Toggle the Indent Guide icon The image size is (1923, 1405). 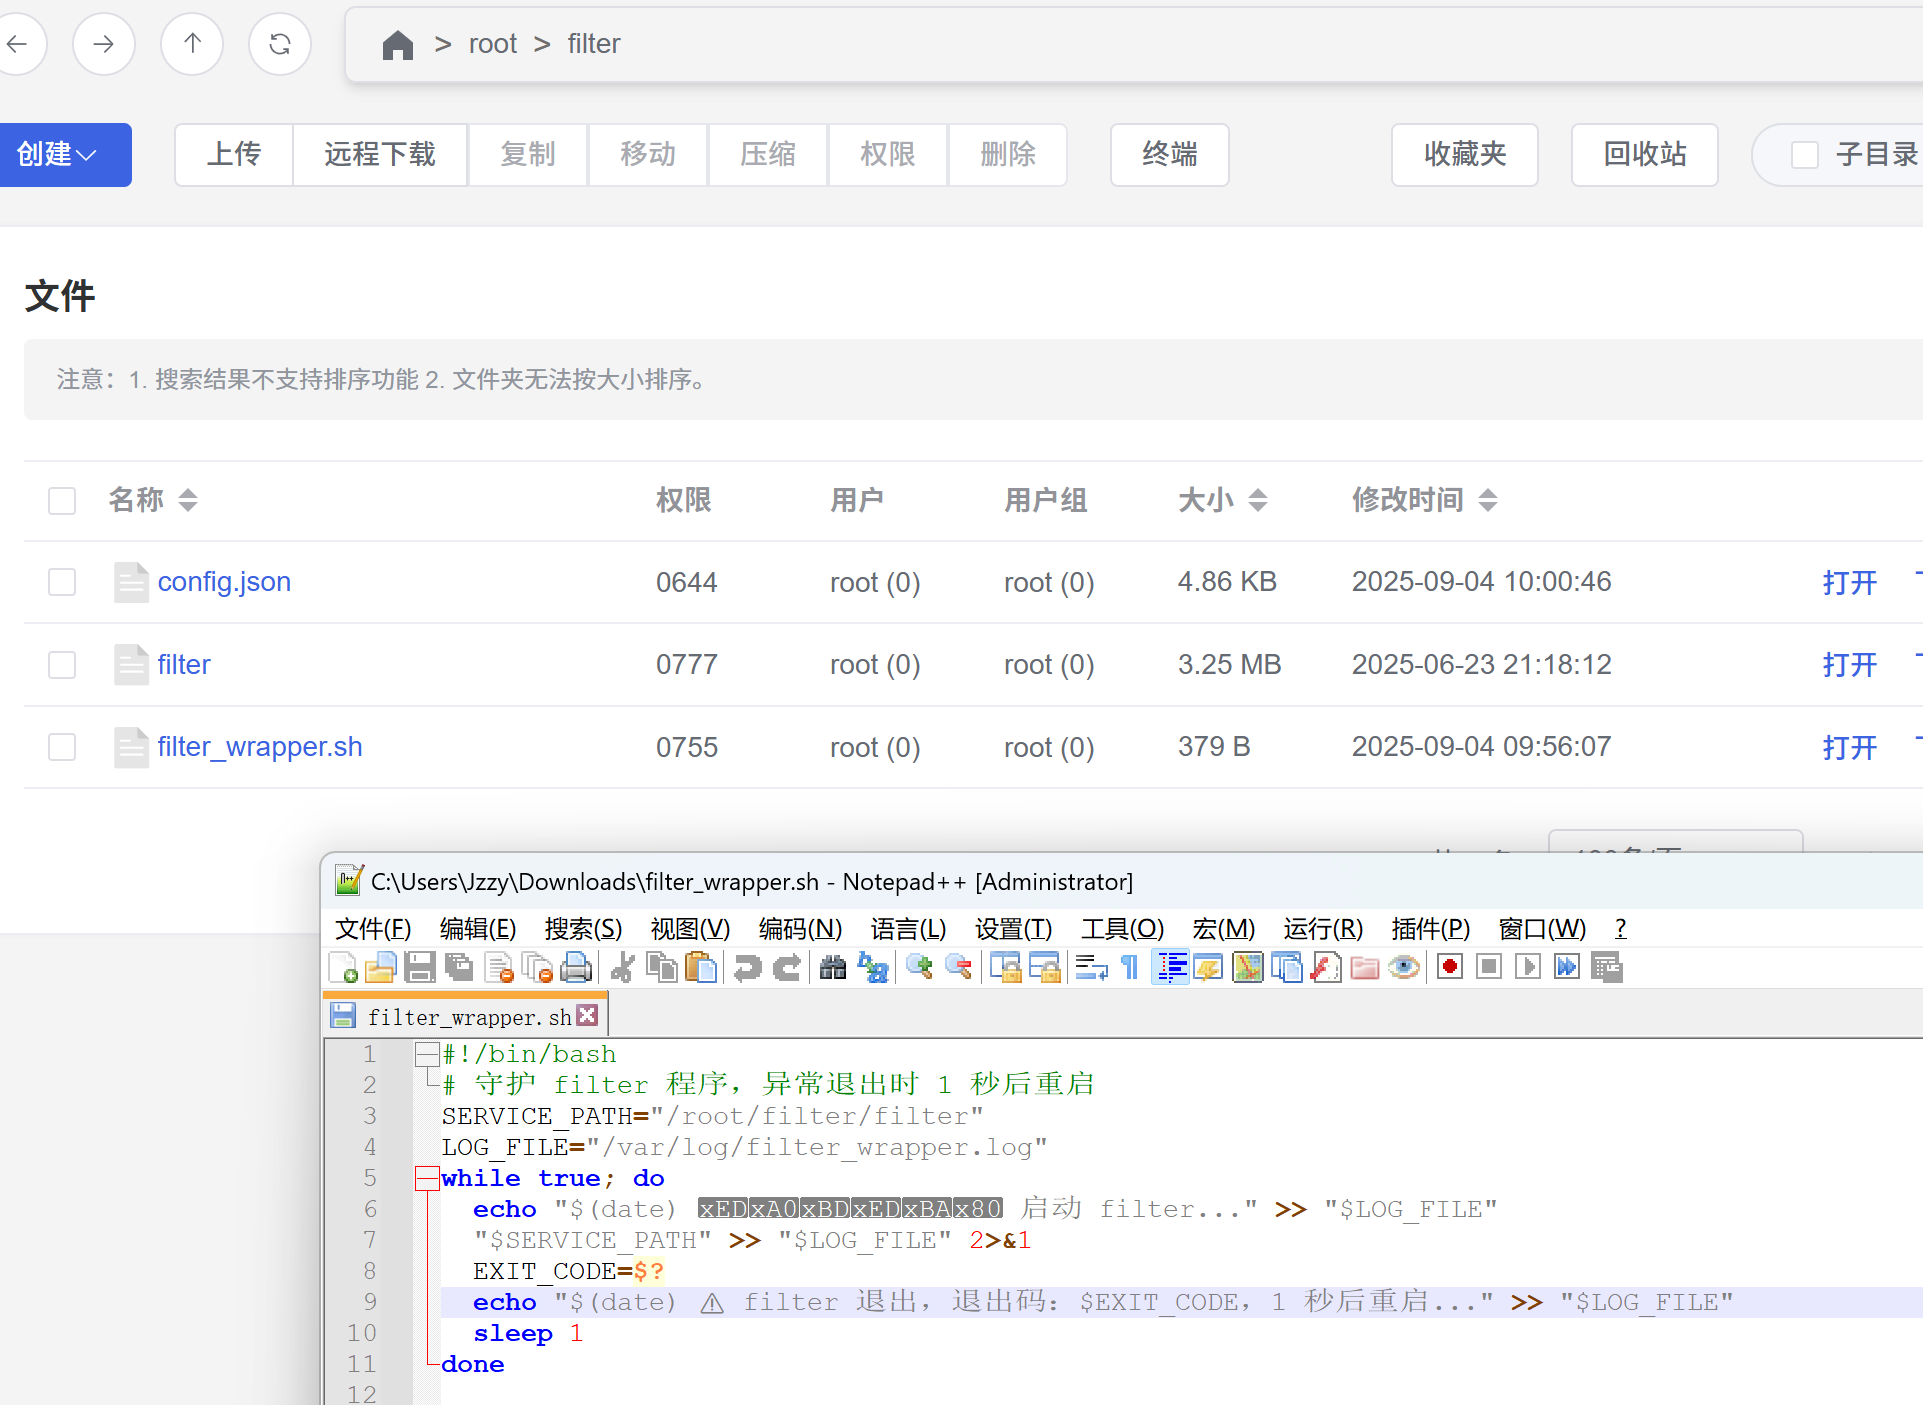[1170, 967]
